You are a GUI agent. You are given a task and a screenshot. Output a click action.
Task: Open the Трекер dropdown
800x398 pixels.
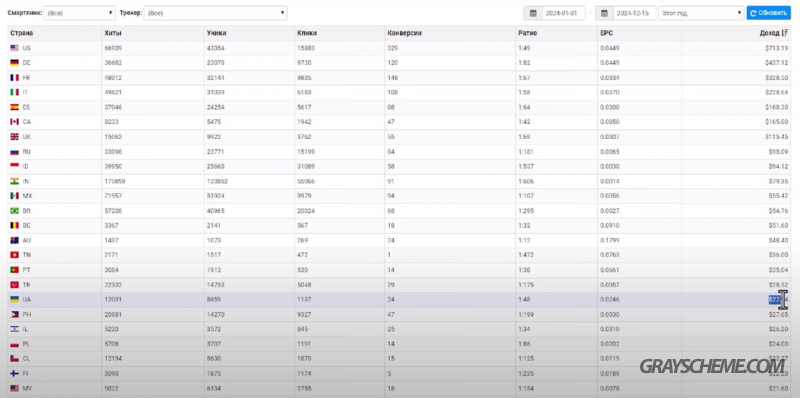(x=215, y=13)
